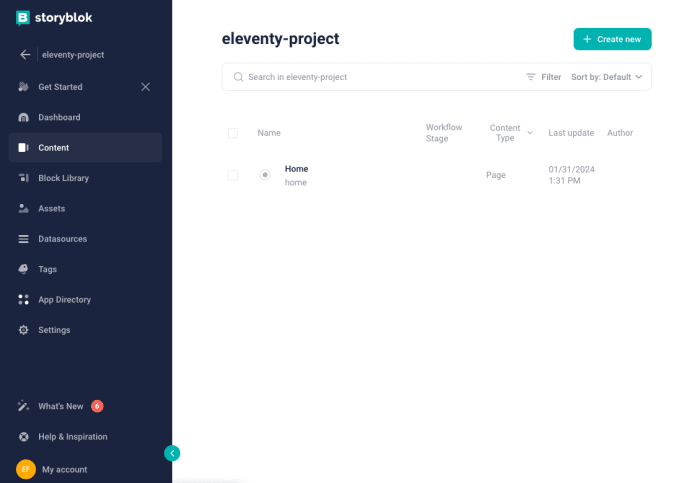Click the Workflow Stage column header
Image resolution: width=700 pixels, height=483 pixels.
pos(444,133)
